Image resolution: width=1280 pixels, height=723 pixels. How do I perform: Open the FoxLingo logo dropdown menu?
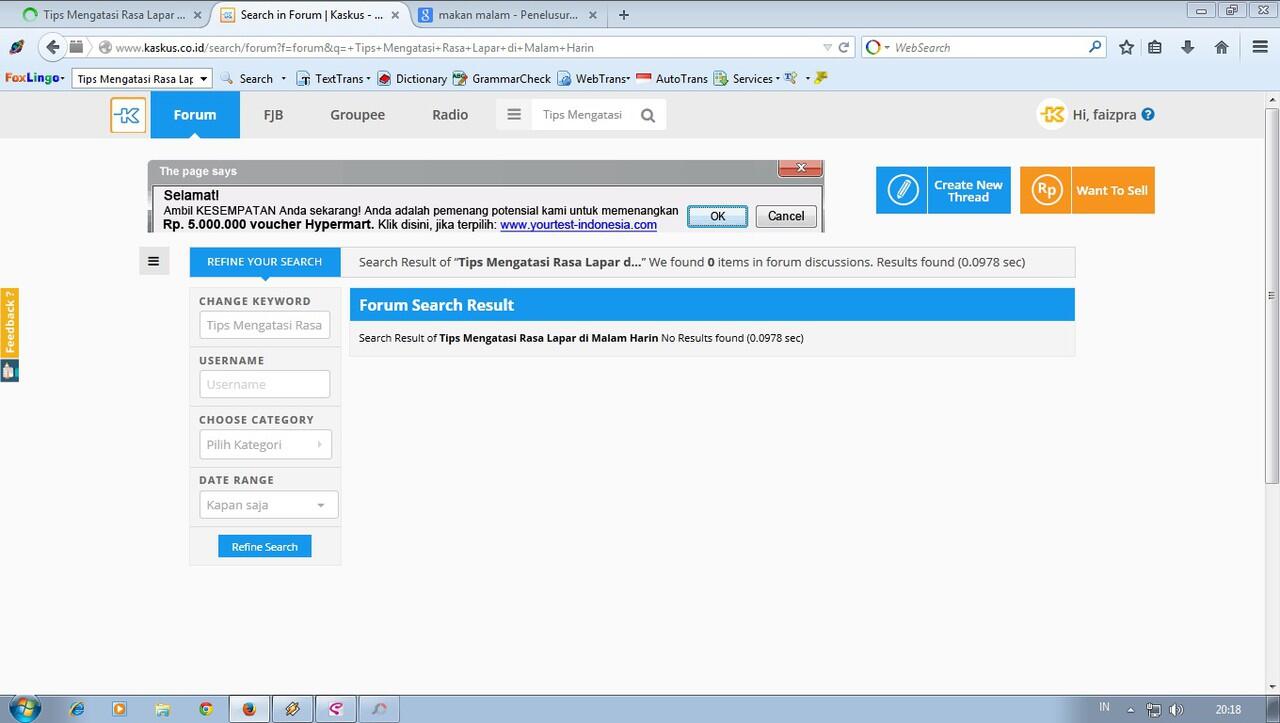pyautogui.click(x=35, y=78)
